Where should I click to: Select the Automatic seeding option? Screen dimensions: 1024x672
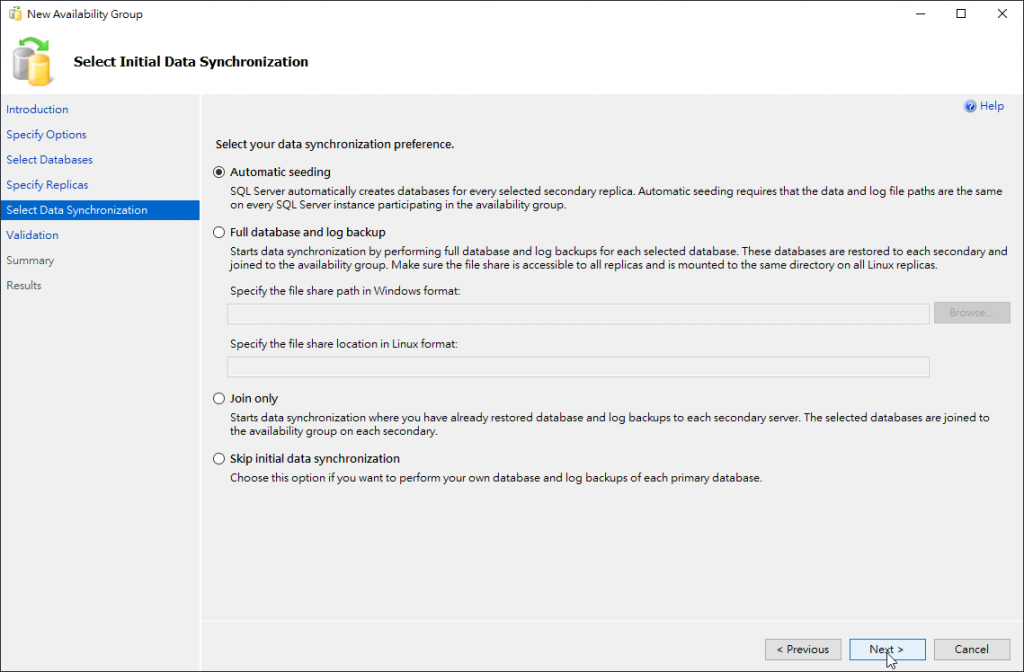pos(220,172)
